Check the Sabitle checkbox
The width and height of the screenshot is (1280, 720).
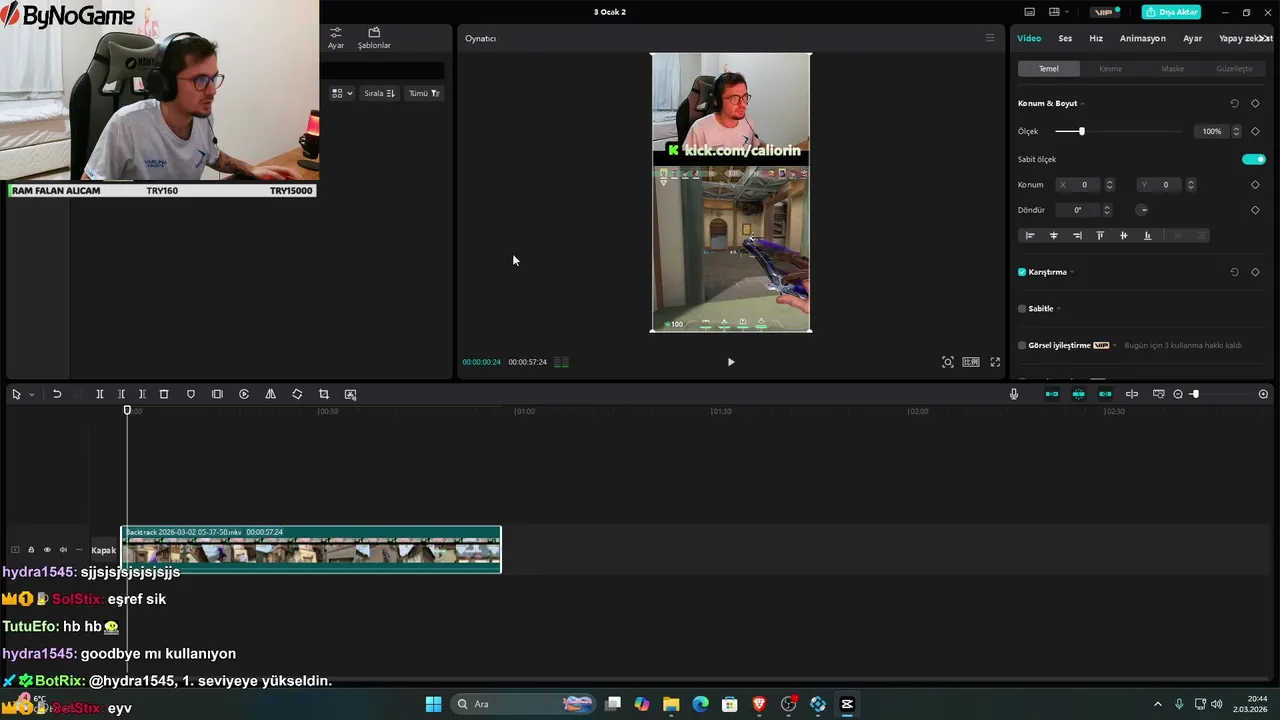(x=1022, y=309)
